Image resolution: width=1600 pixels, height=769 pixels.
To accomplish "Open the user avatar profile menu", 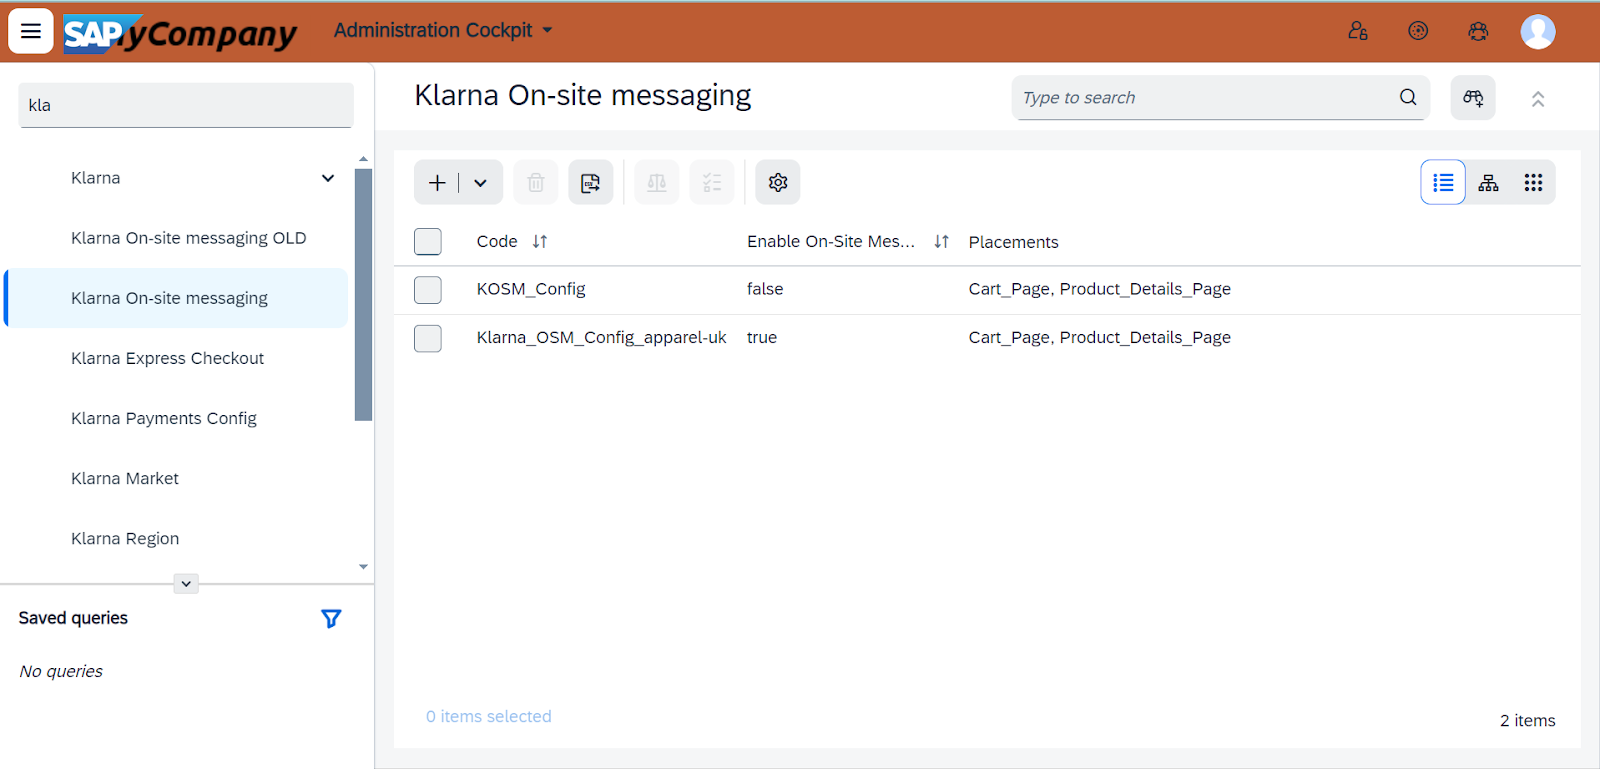I will coord(1538,31).
